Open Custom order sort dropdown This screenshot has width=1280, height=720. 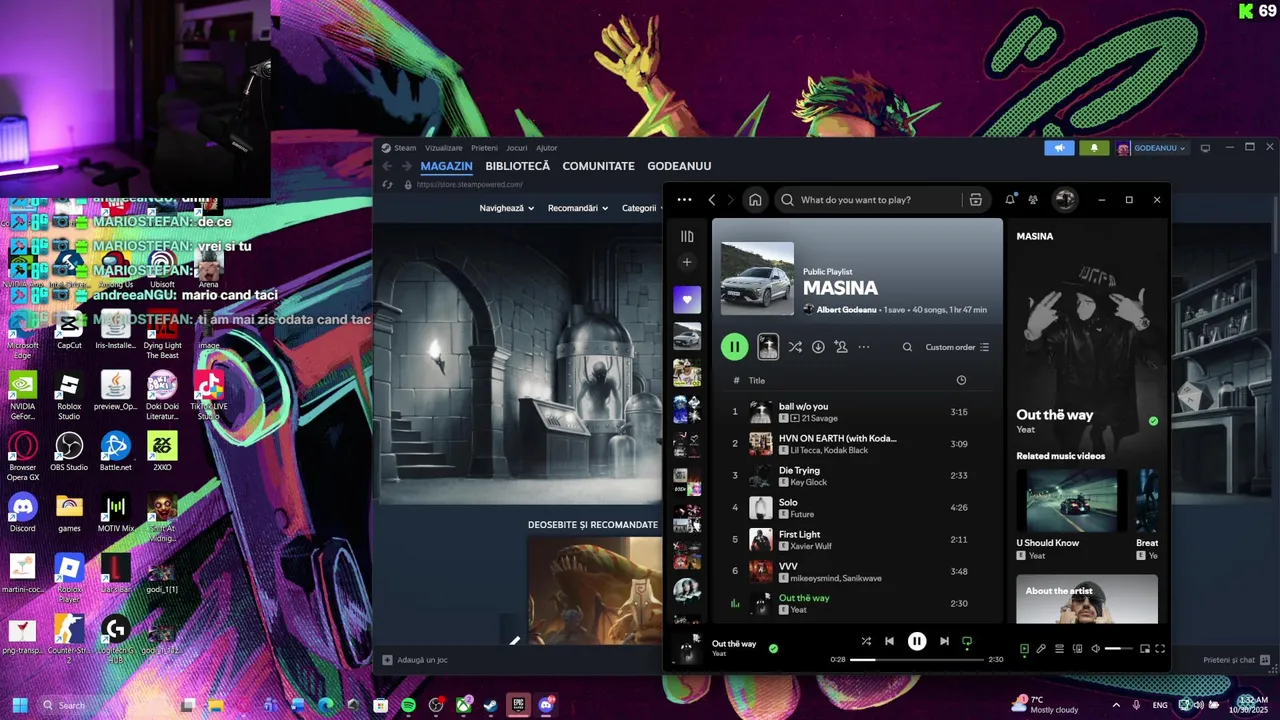[957, 347]
